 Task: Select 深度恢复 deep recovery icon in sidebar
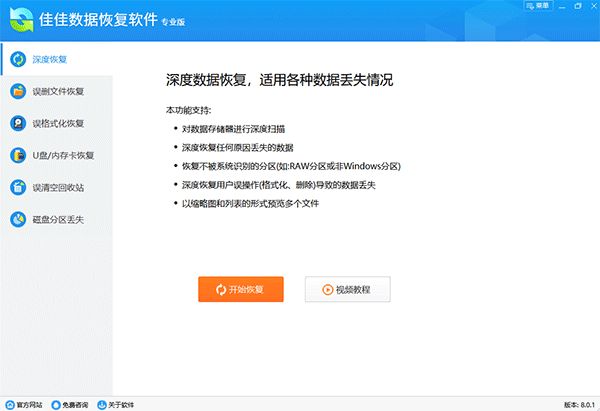(x=18, y=59)
